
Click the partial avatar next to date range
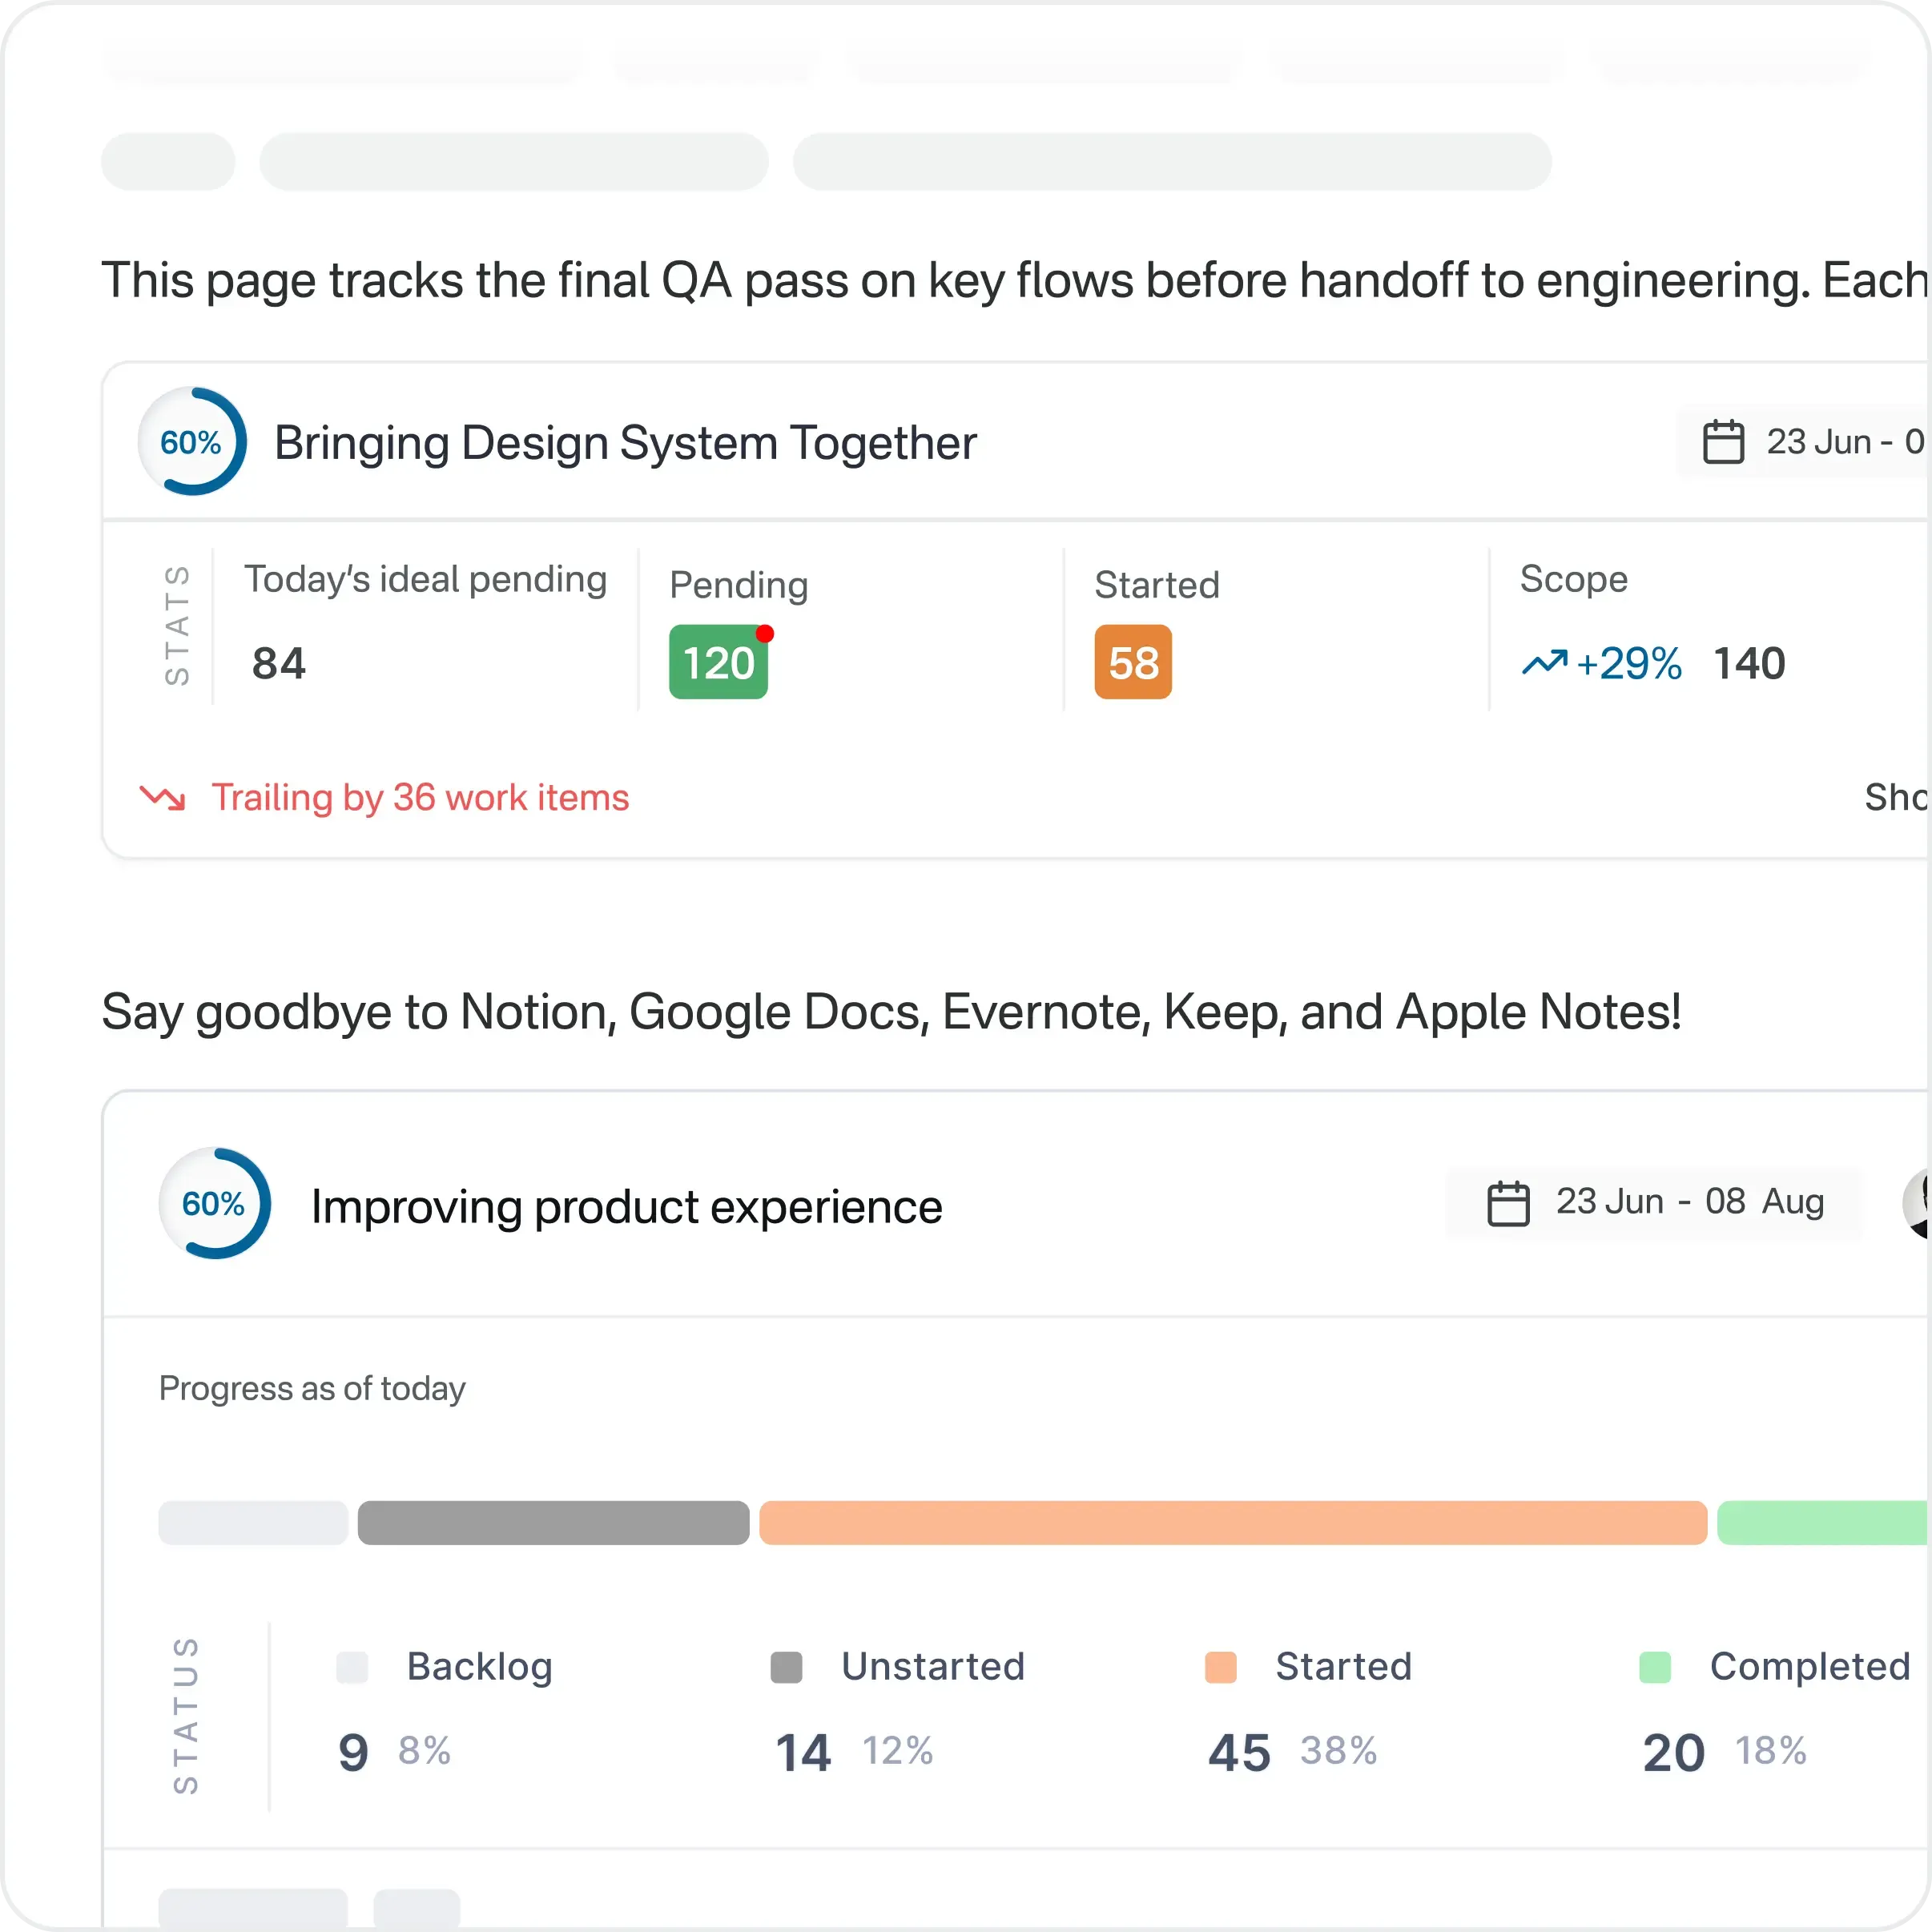[x=1917, y=1203]
